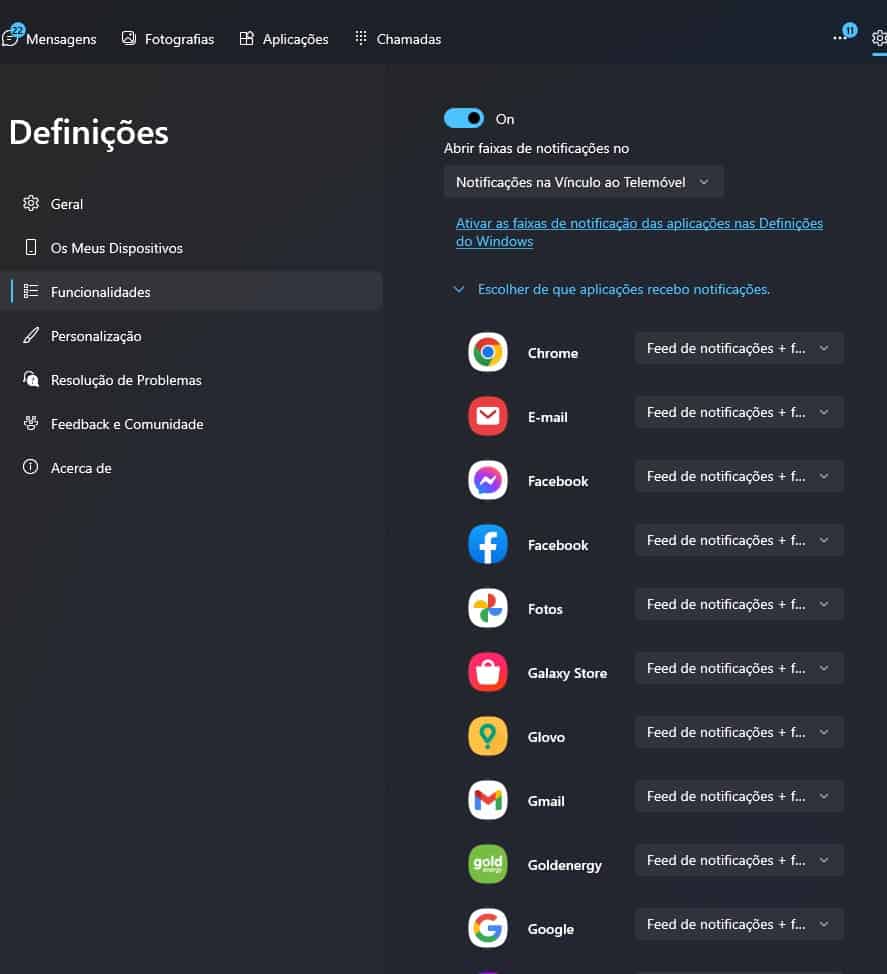Click the Personalização brush icon

tap(30, 335)
